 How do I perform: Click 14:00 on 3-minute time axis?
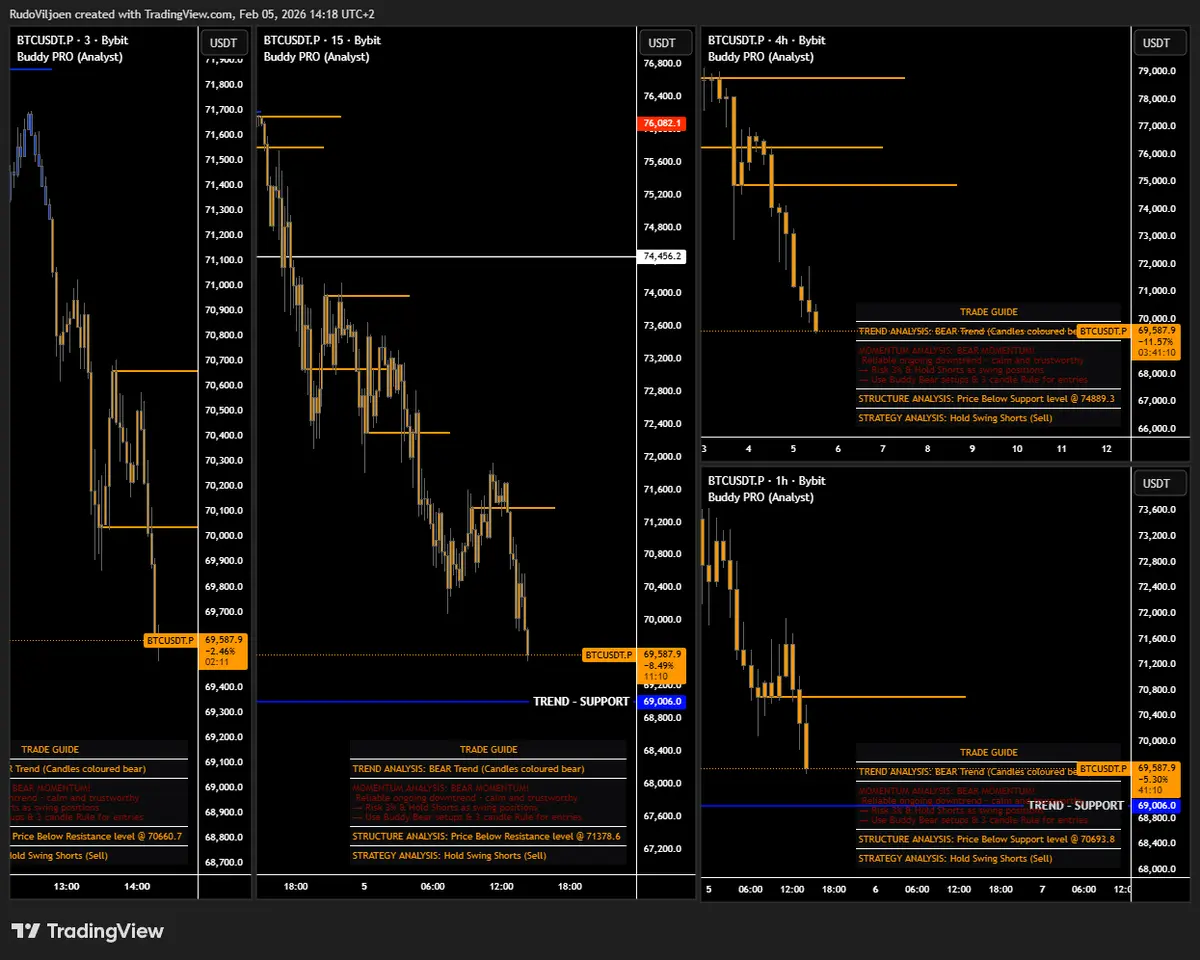click(x=137, y=887)
